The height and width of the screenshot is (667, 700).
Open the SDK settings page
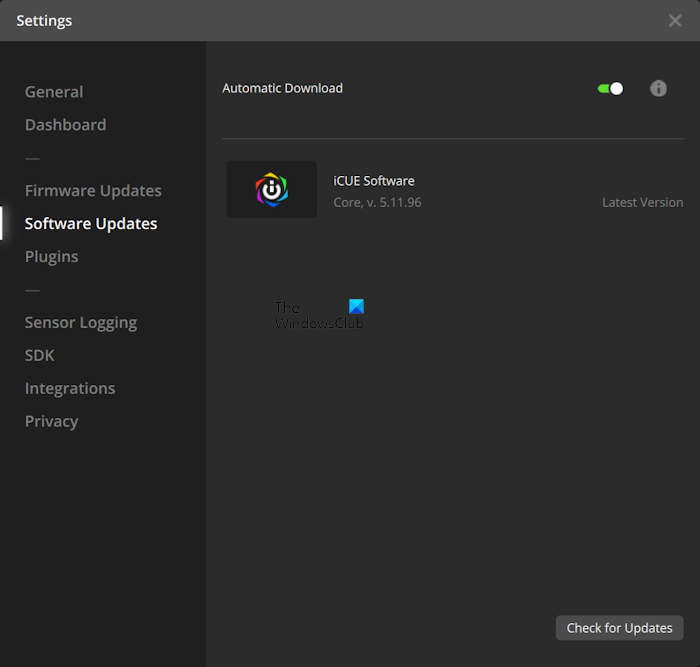pyautogui.click(x=40, y=356)
